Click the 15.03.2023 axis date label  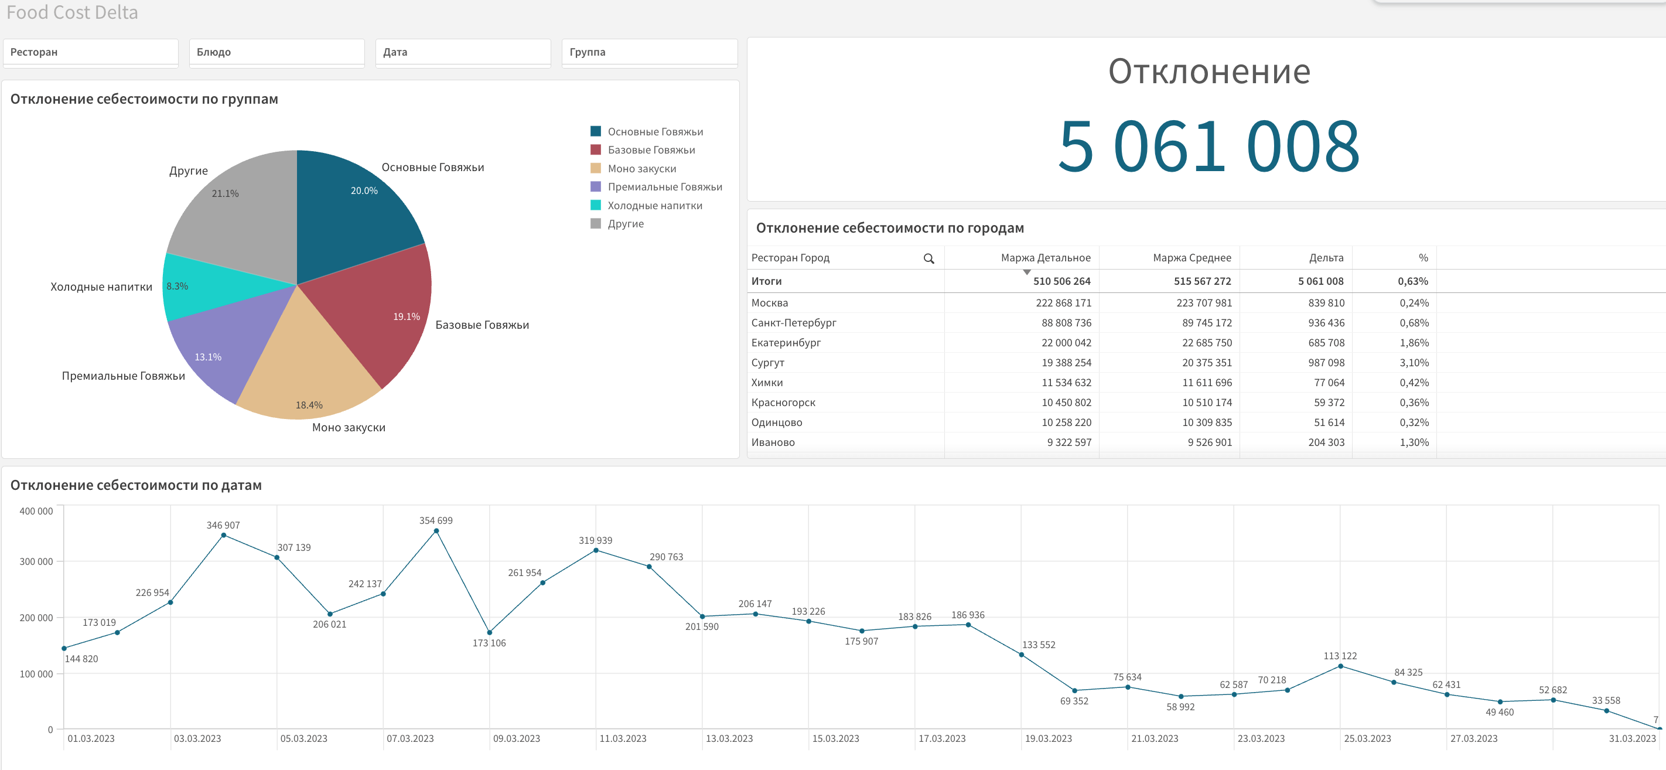click(836, 739)
